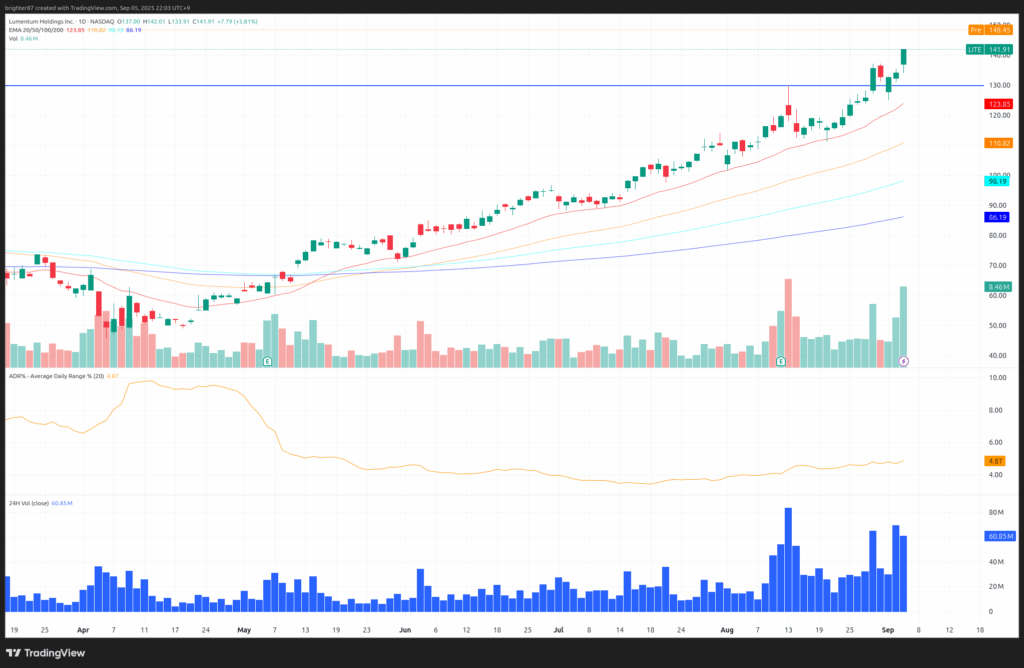1024x668 pixels.
Task: Click the cyan 98.19 EMA price label
Action: [x=997, y=182]
